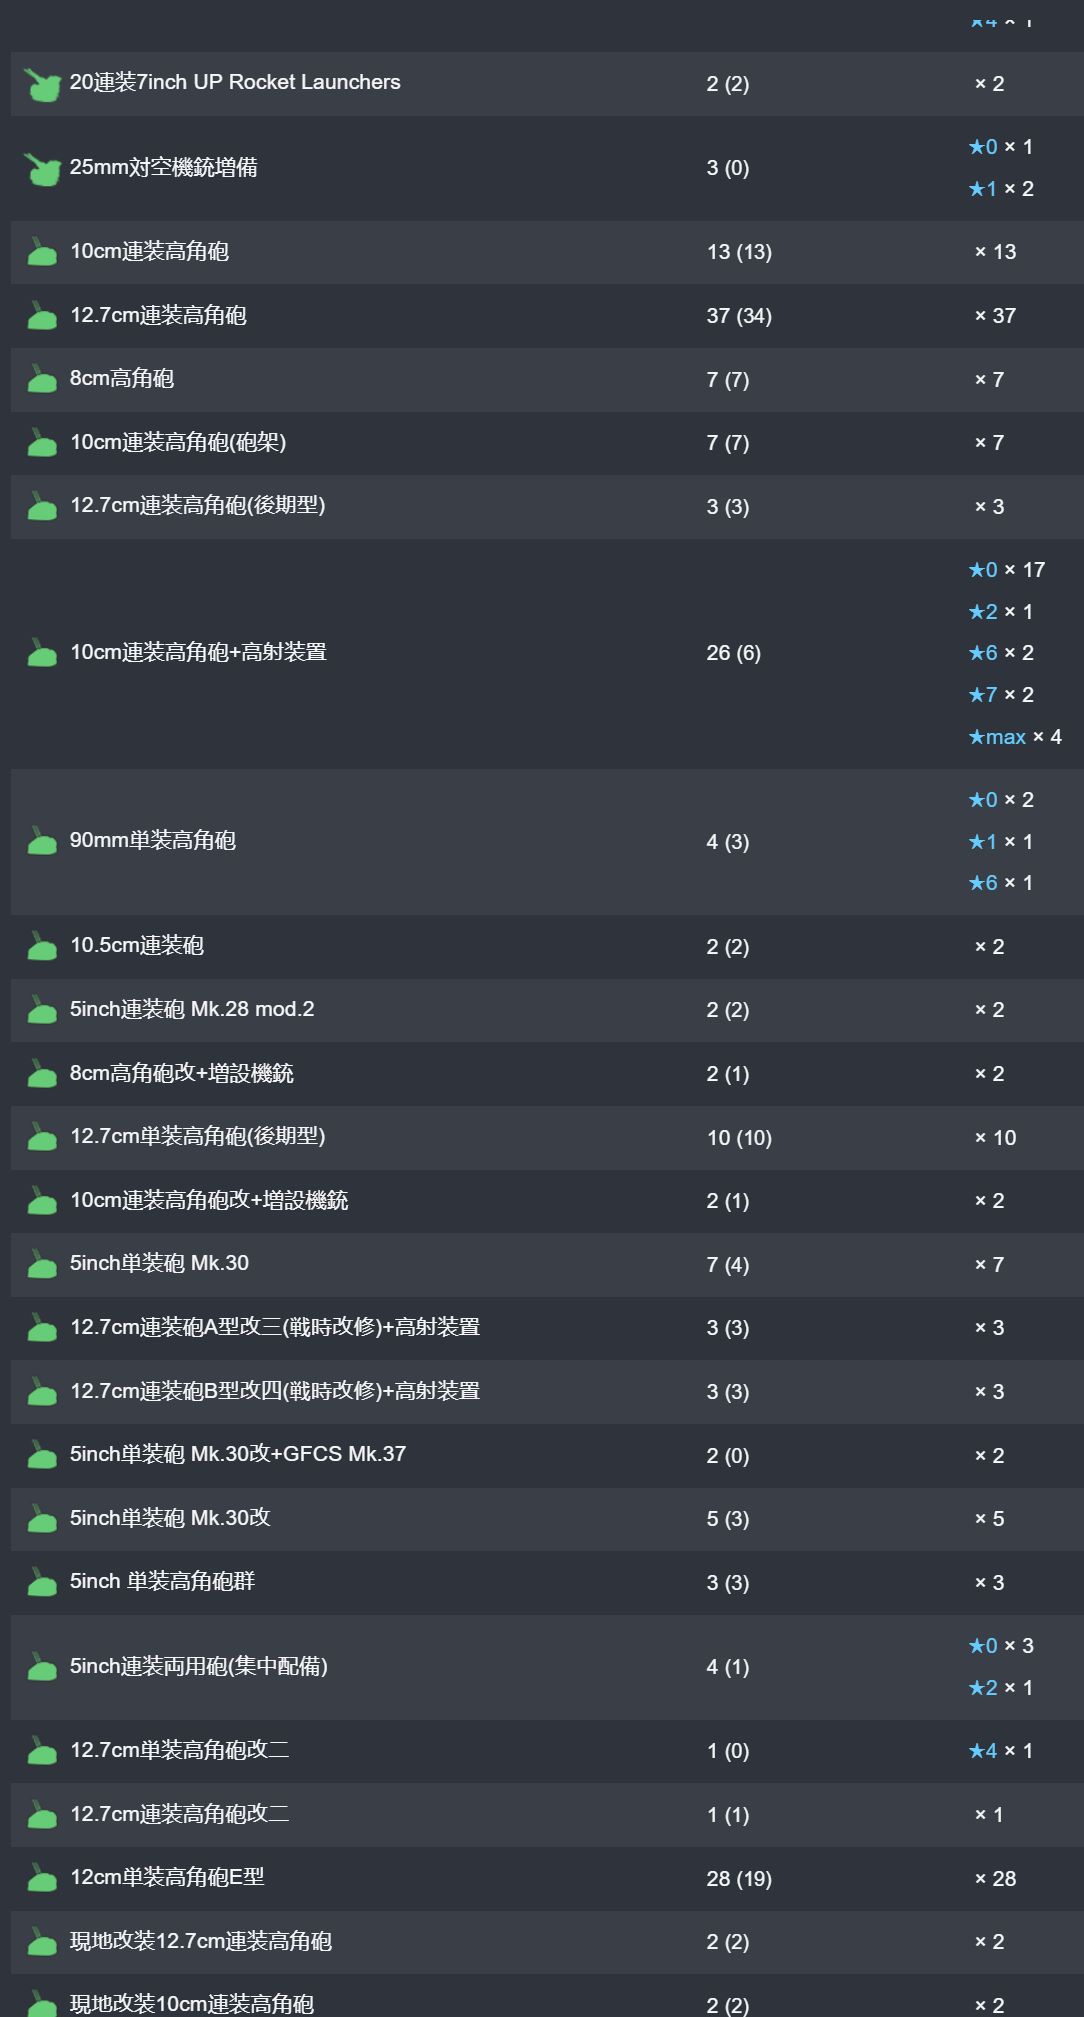Click ★6 × 1 for 90mm単装高角砲
1084x2017 pixels.
pyautogui.click(x=1001, y=883)
